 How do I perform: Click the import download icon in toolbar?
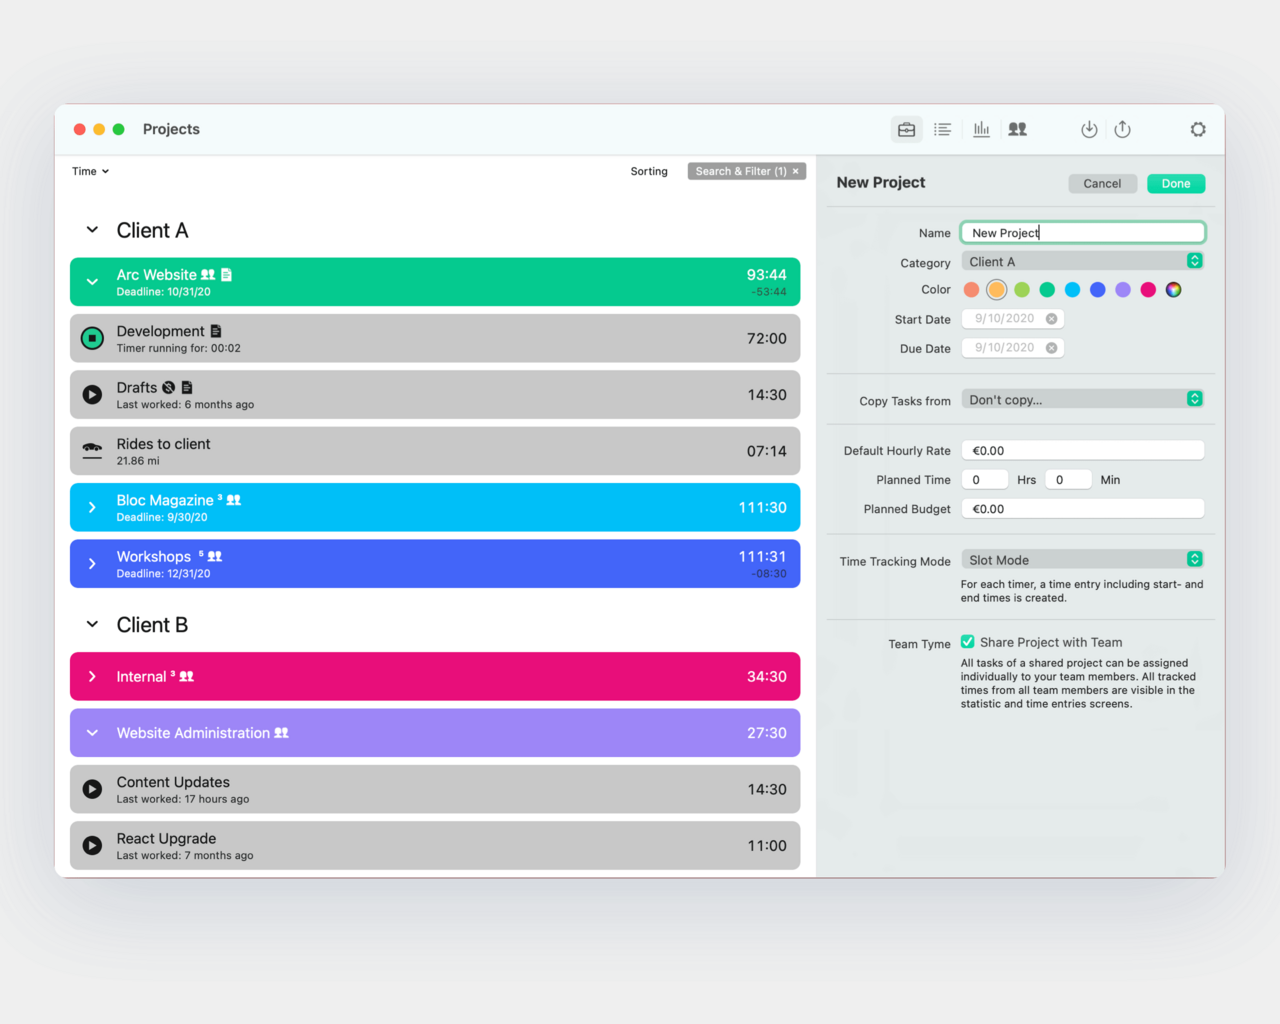pyautogui.click(x=1089, y=130)
